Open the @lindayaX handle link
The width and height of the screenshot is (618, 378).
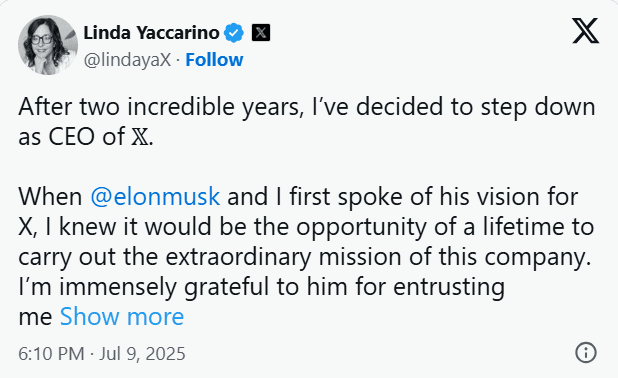(x=127, y=60)
